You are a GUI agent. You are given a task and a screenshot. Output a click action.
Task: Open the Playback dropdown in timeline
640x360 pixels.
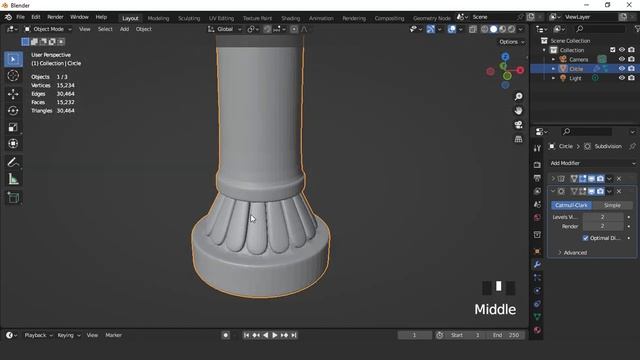[x=39, y=335]
